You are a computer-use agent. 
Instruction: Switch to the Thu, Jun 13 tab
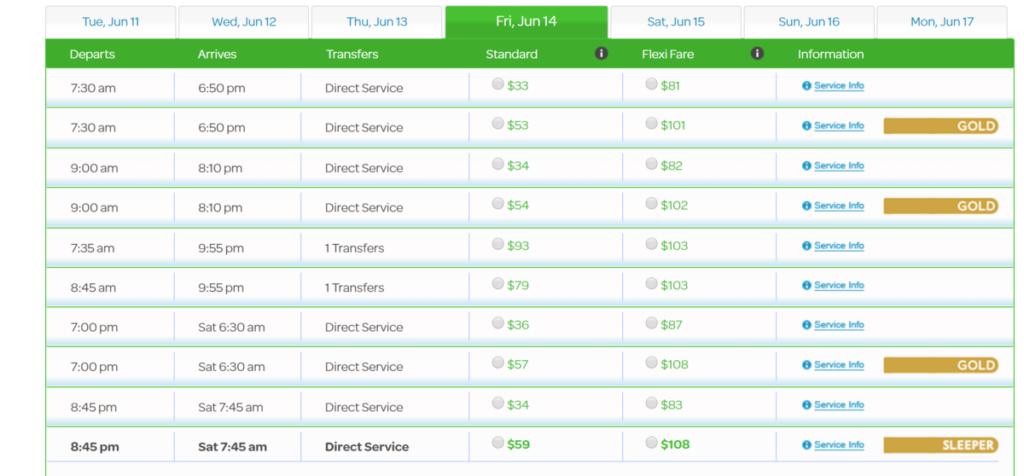pyautogui.click(x=376, y=22)
